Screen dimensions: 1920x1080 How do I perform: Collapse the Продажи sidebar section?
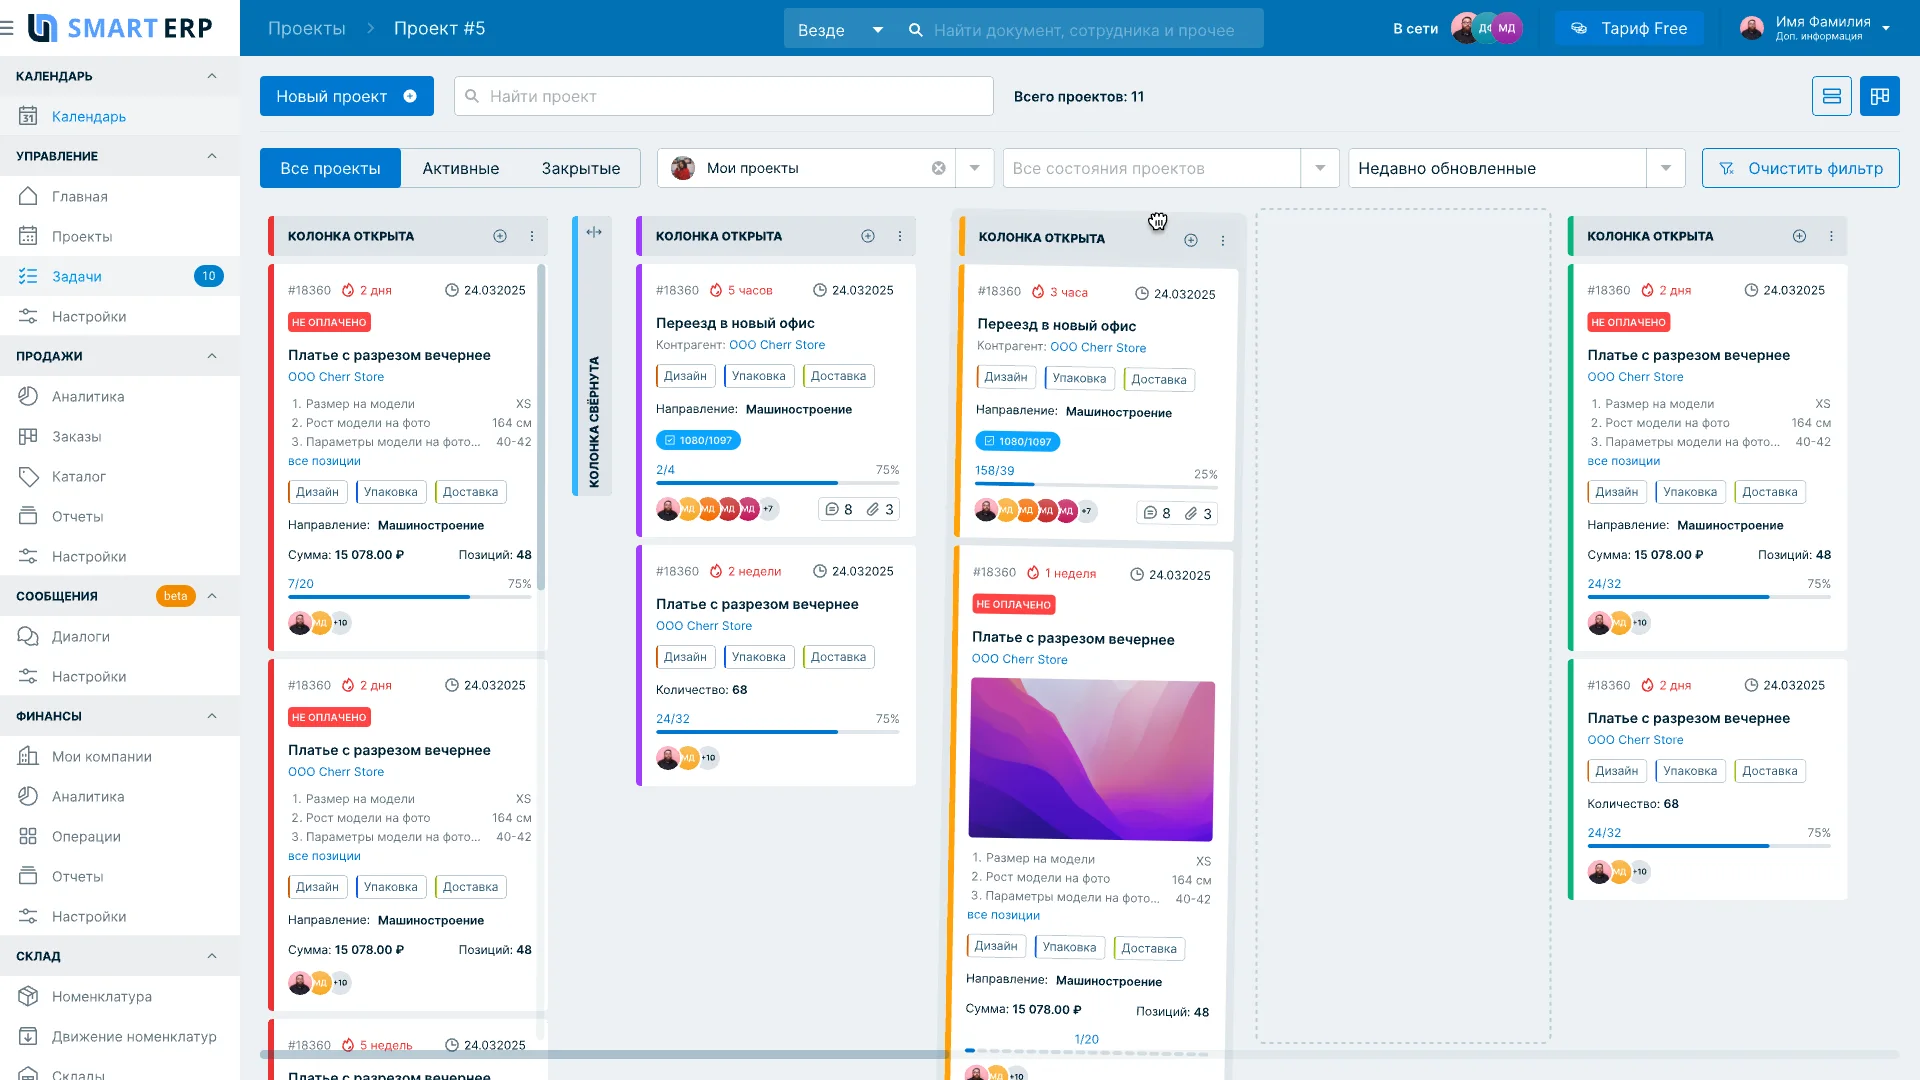click(212, 356)
